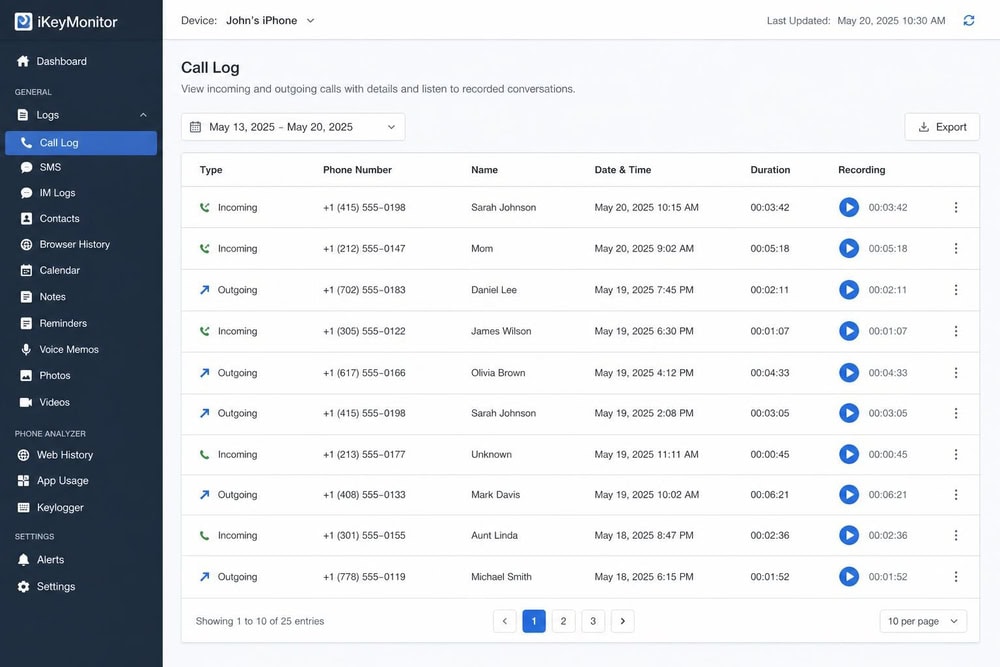The width and height of the screenshot is (1000, 667).
Task: Open more options for Aunt Linda row
Action: [955, 535]
